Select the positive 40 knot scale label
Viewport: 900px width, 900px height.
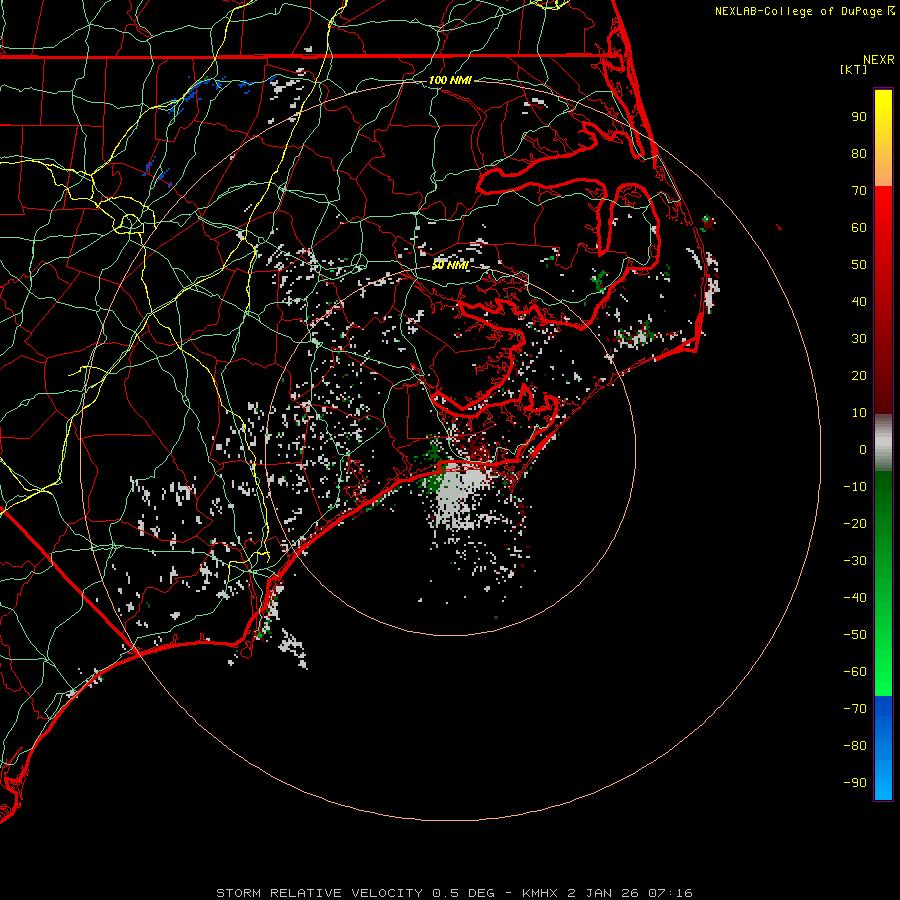pyautogui.click(x=859, y=302)
